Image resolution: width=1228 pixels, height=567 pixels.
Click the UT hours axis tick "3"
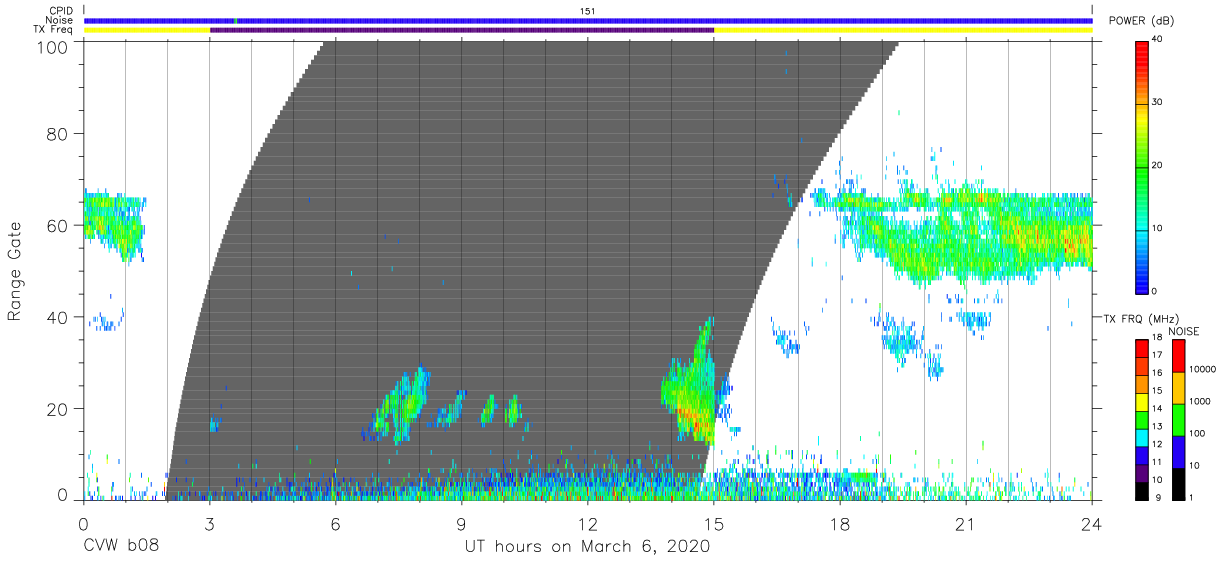tap(209, 523)
